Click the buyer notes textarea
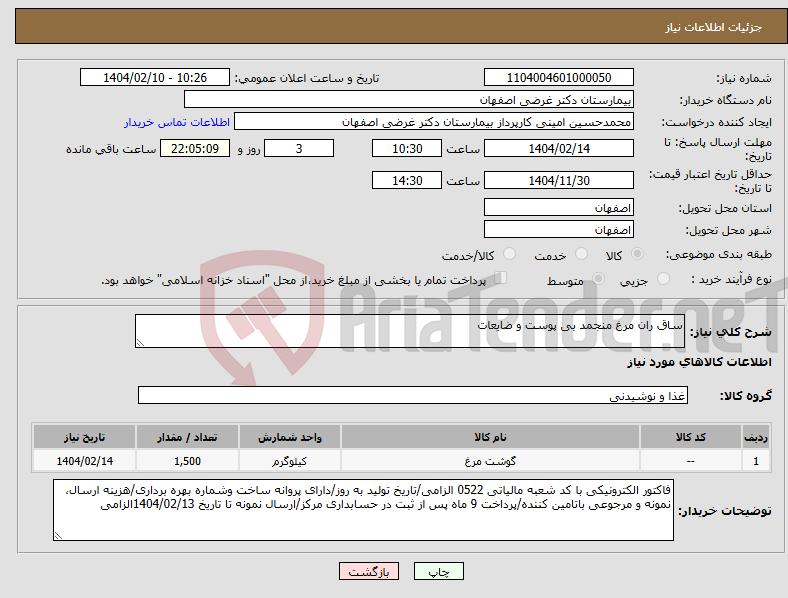 click(x=363, y=510)
